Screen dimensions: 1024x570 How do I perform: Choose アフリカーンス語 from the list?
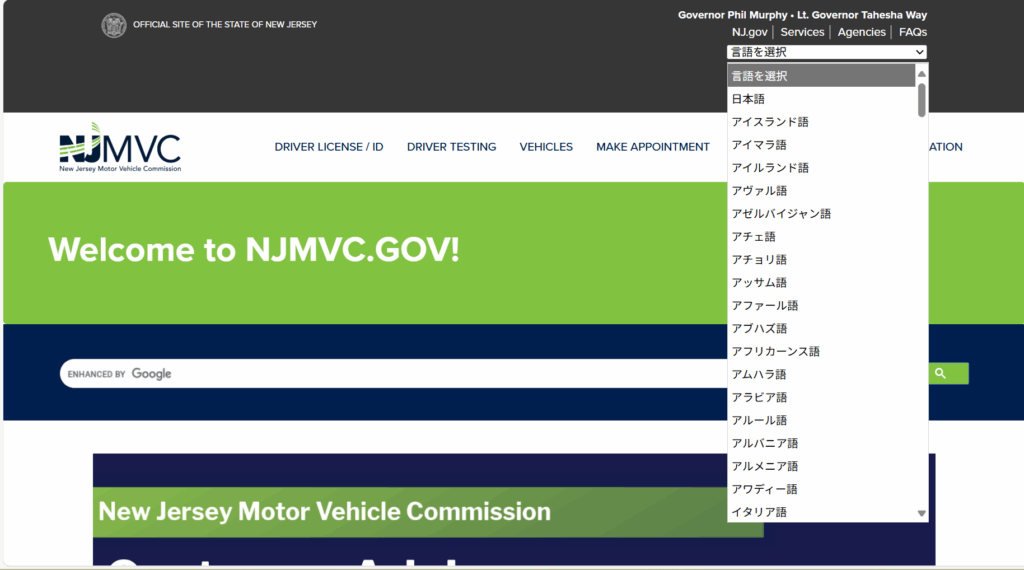775,351
